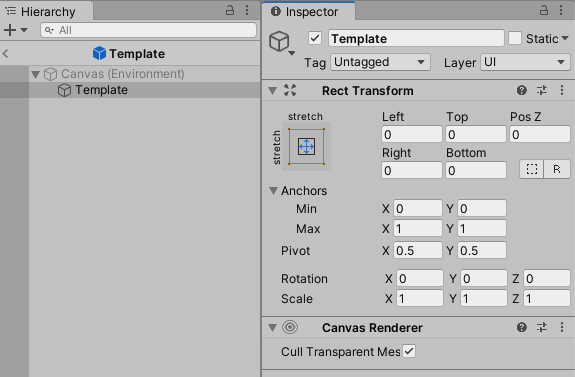
Task: Lock the Hierarchy panel
Action: pyautogui.click(x=230, y=10)
